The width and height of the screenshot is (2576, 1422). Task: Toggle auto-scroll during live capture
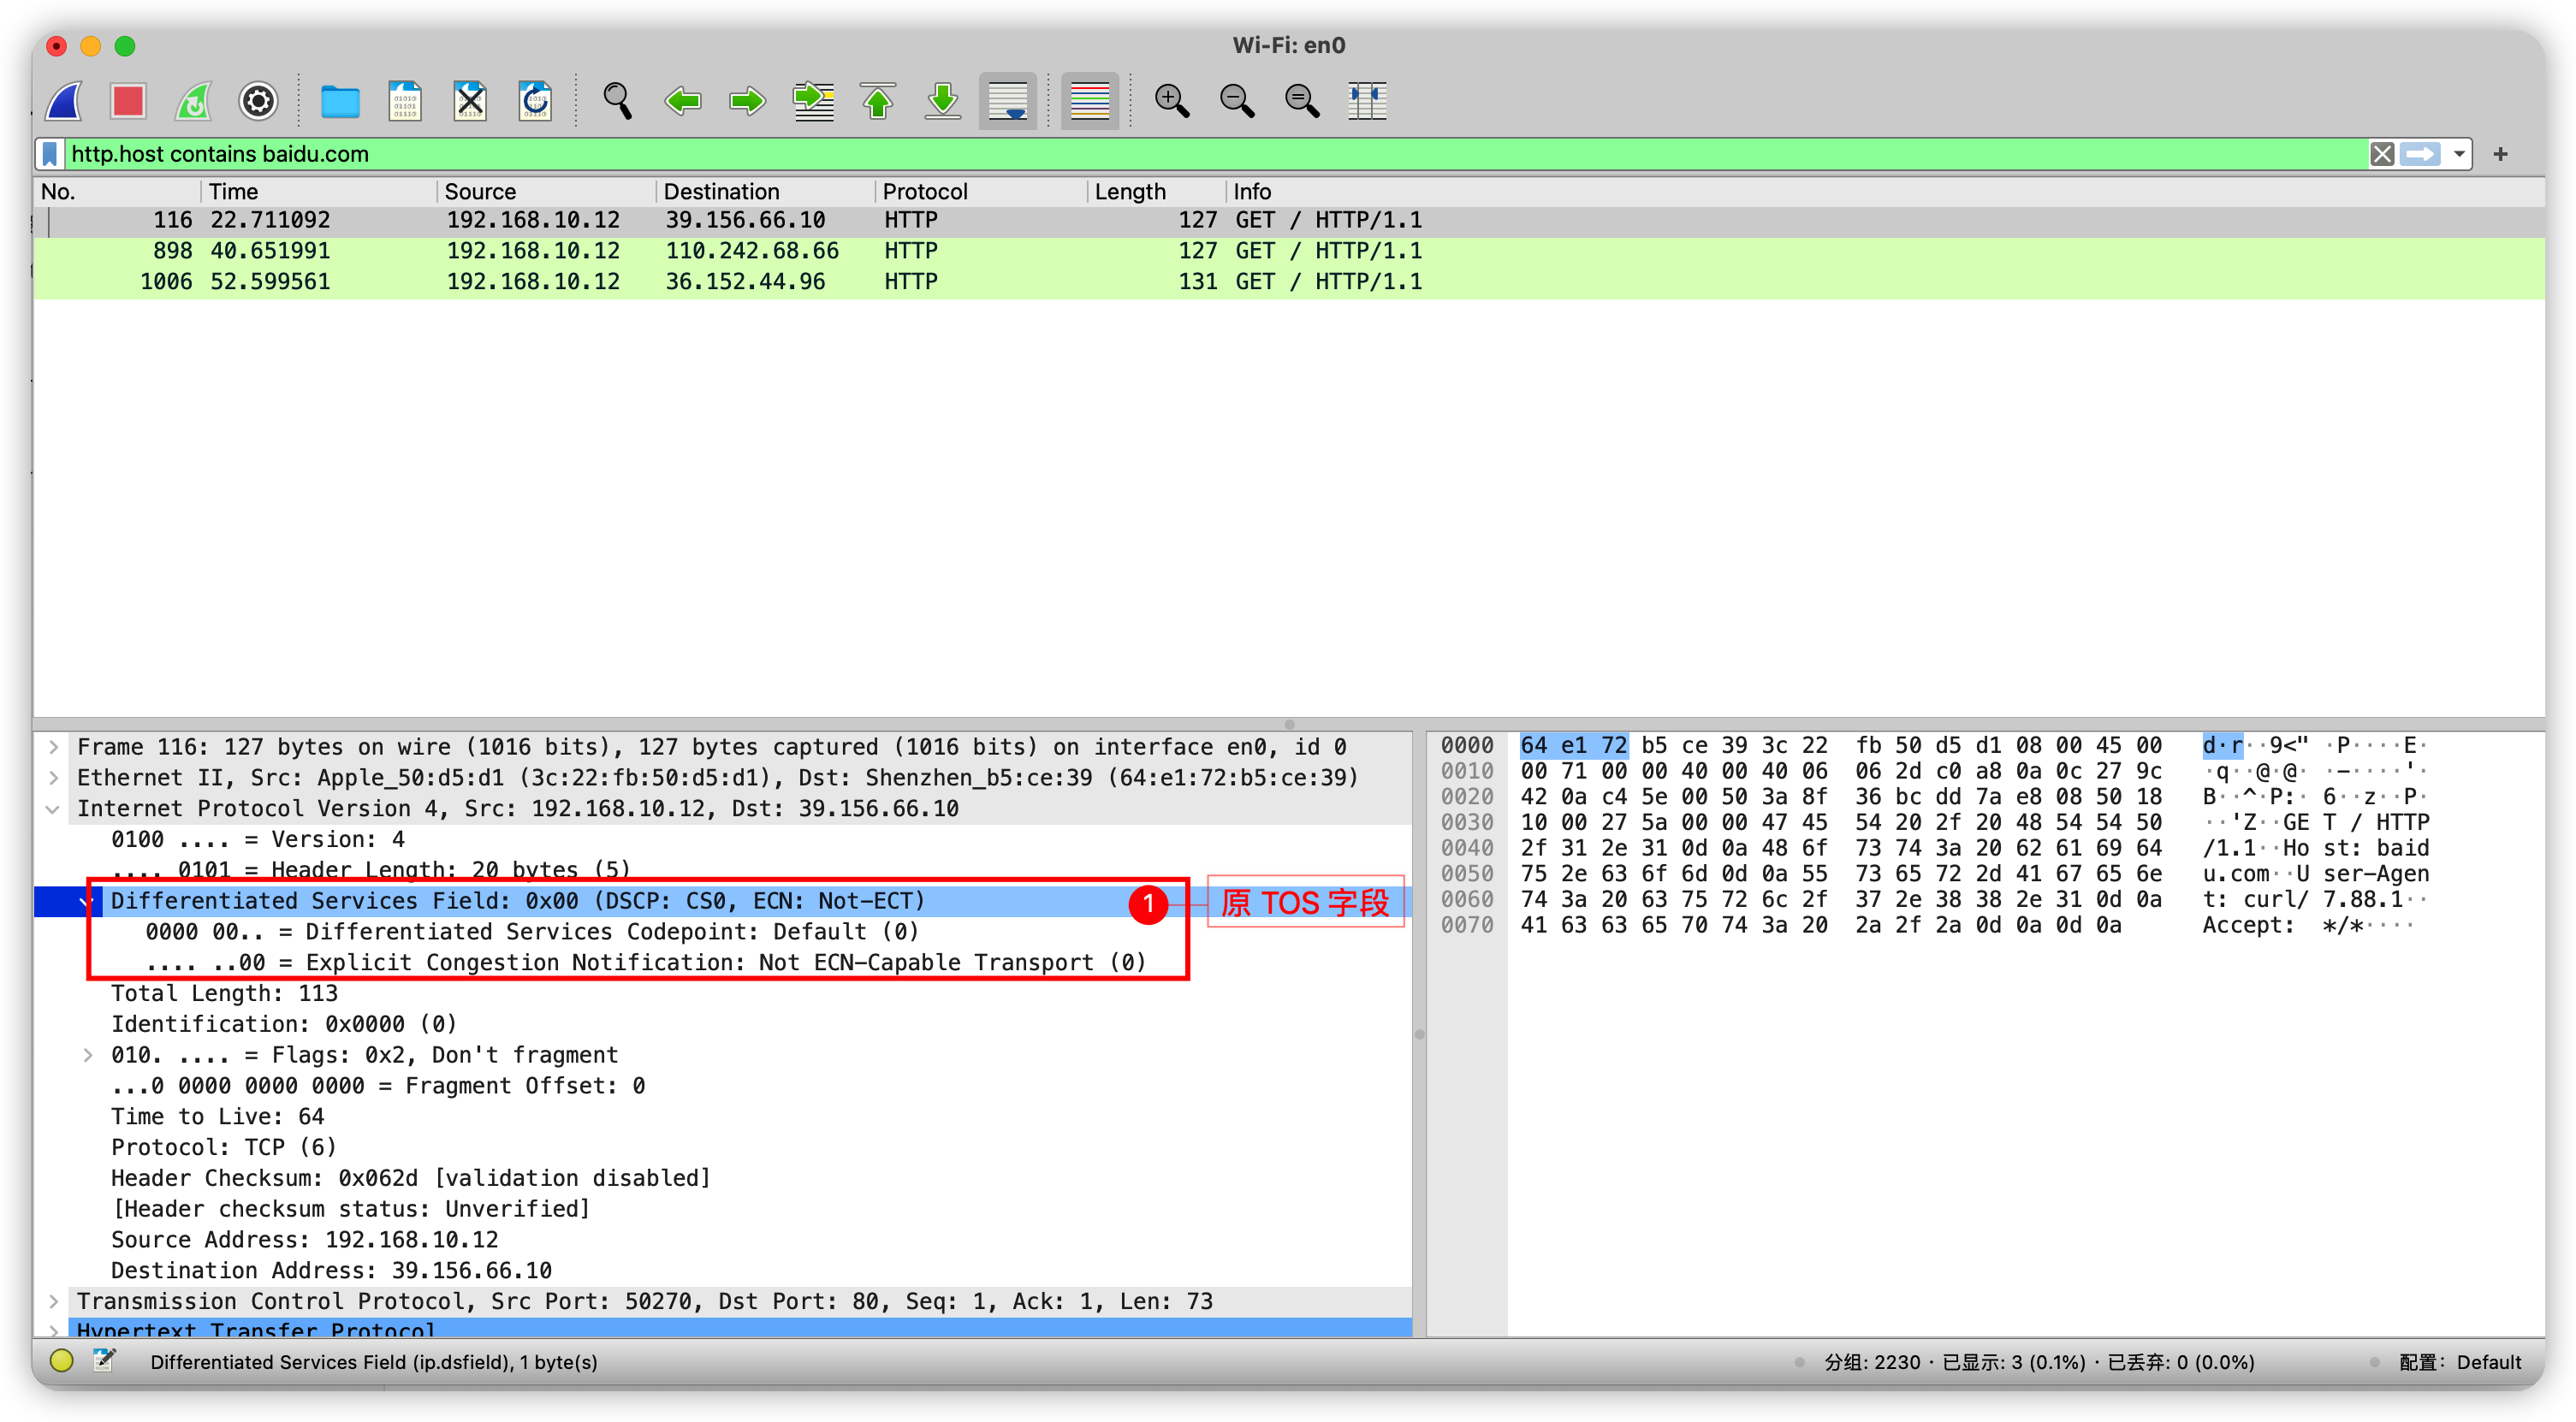1007,101
